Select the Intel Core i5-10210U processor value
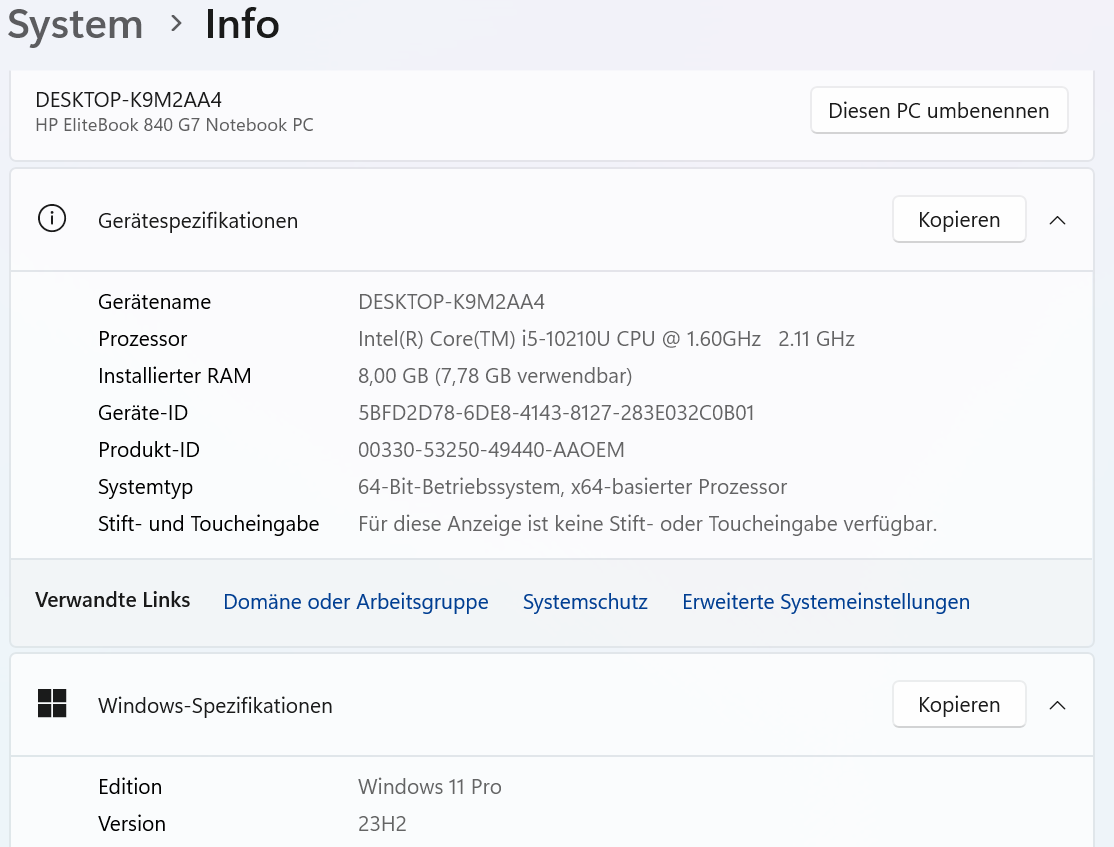The image size is (1114, 847). (606, 339)
